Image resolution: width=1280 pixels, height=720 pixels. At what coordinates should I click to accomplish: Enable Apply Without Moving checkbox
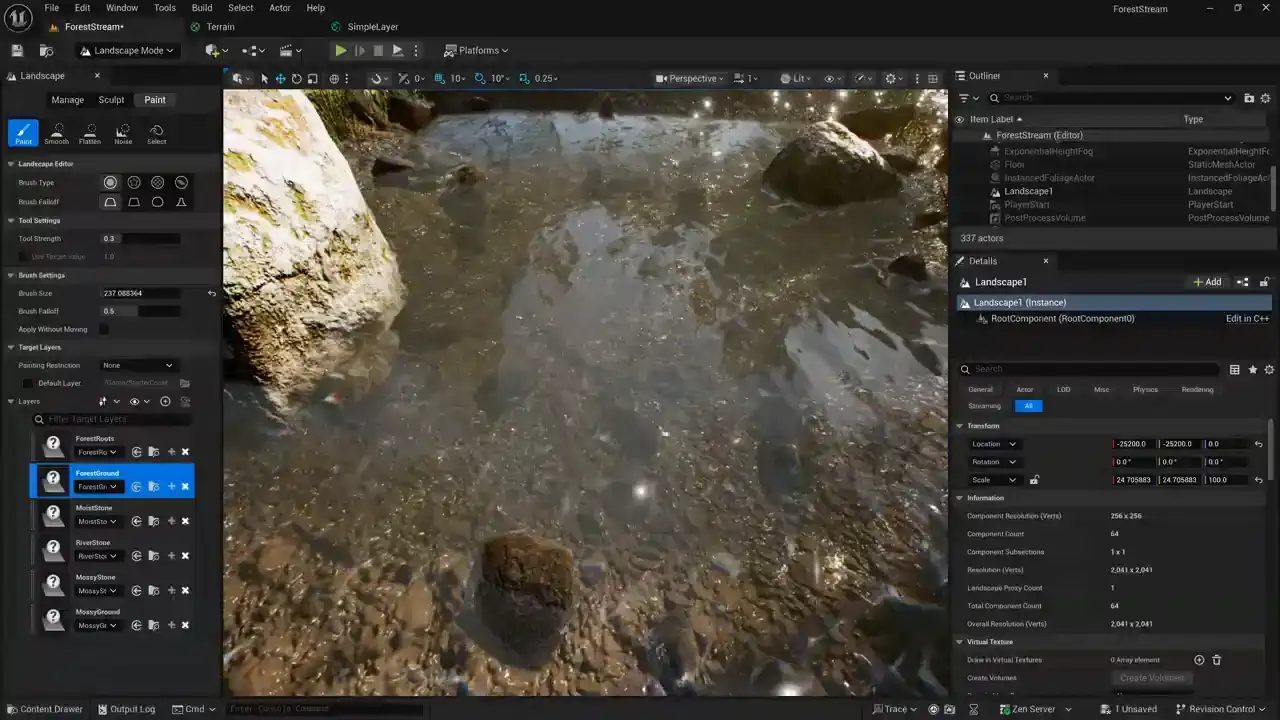click(x=104, y=329)
